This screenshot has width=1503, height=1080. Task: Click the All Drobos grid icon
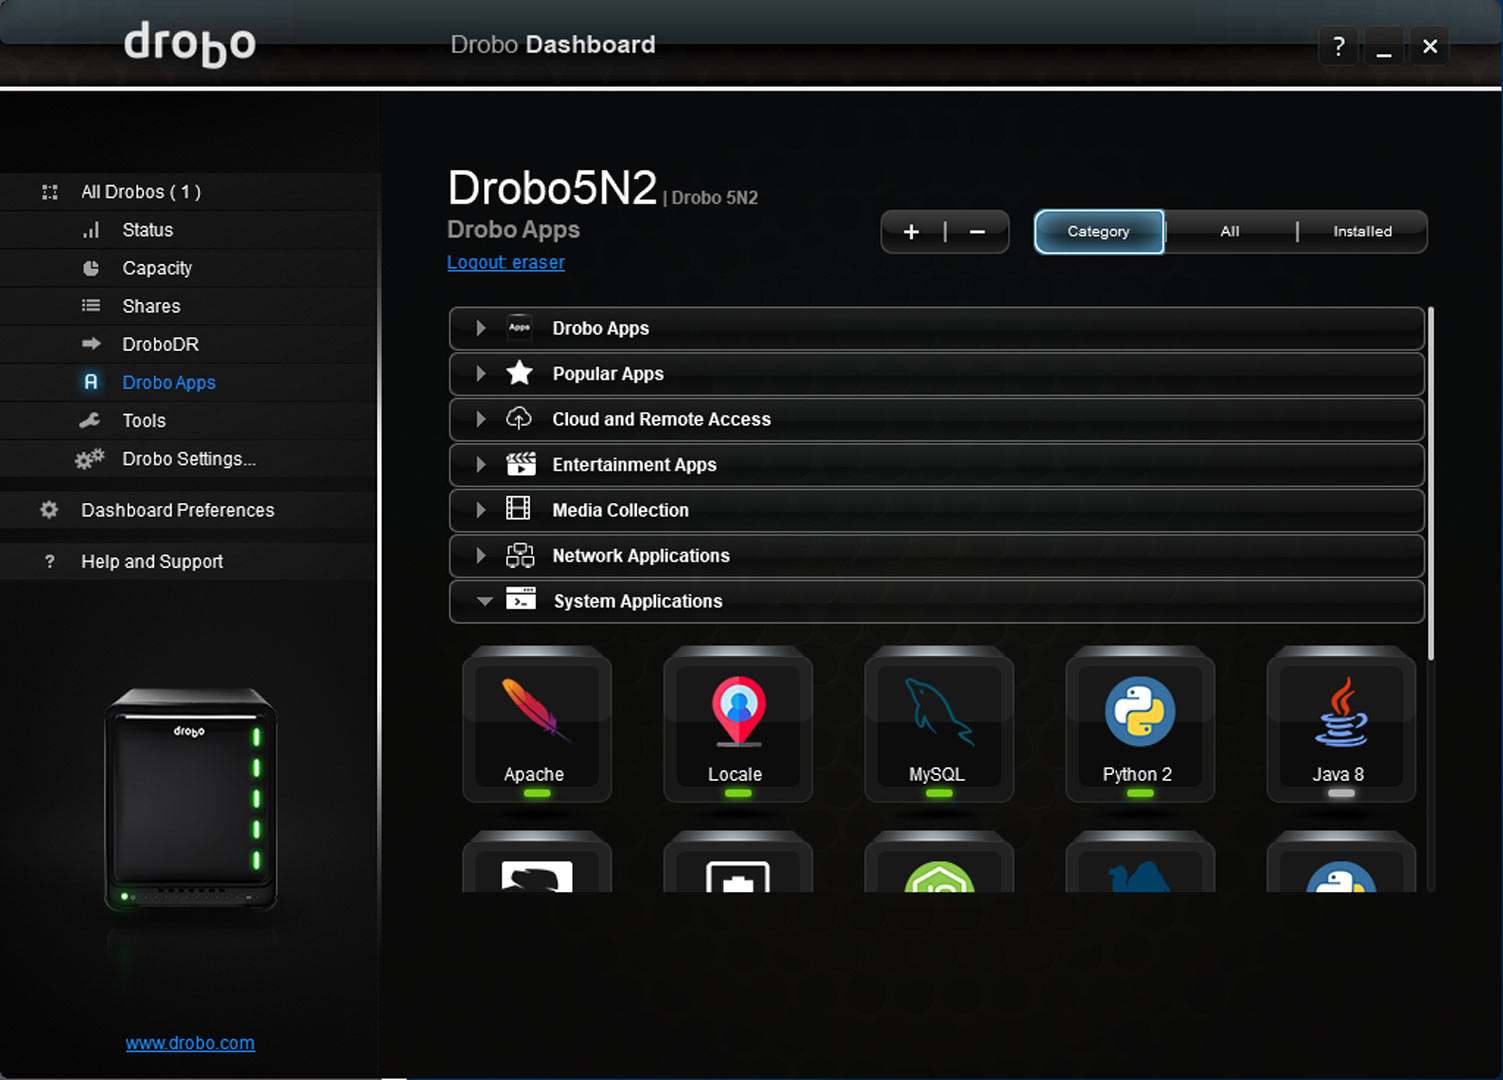[50, 192]
